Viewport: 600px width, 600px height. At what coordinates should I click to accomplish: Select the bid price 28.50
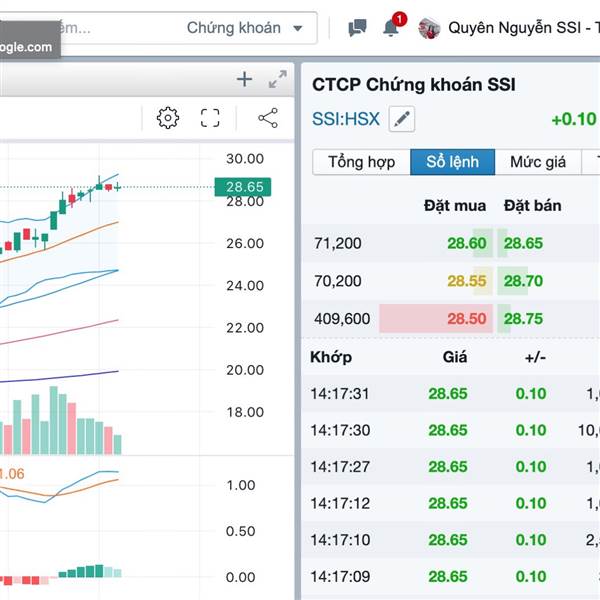(x=467, y=318)
